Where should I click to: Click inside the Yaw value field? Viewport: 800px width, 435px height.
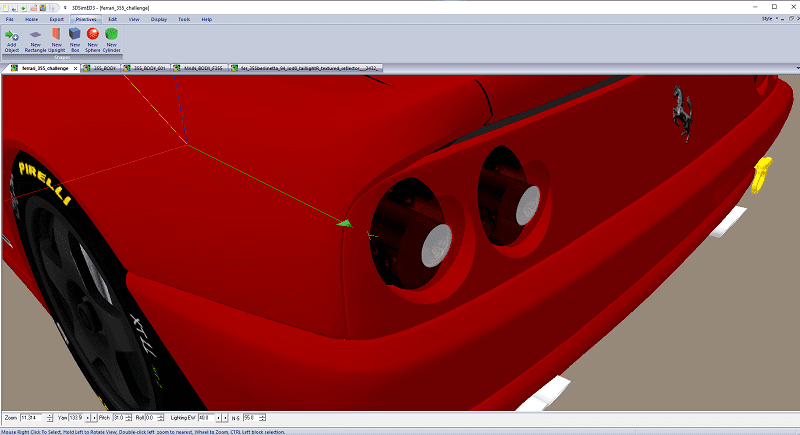point(76,418)
